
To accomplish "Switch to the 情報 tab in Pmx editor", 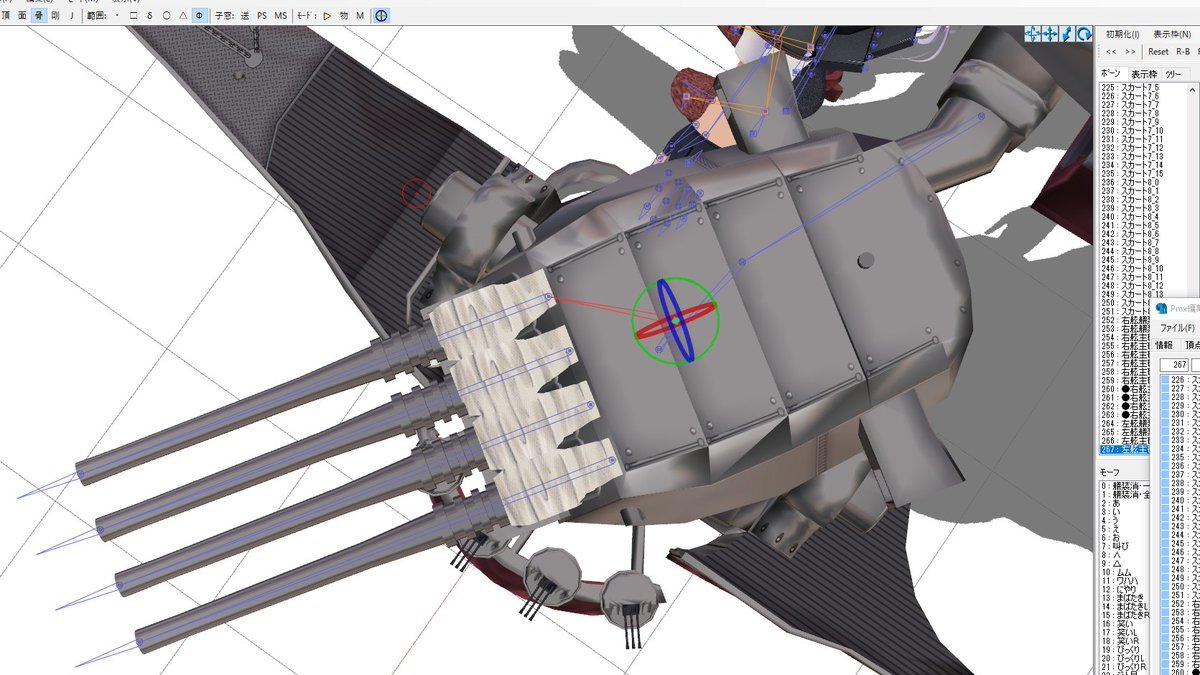I will pos(1164,345).
